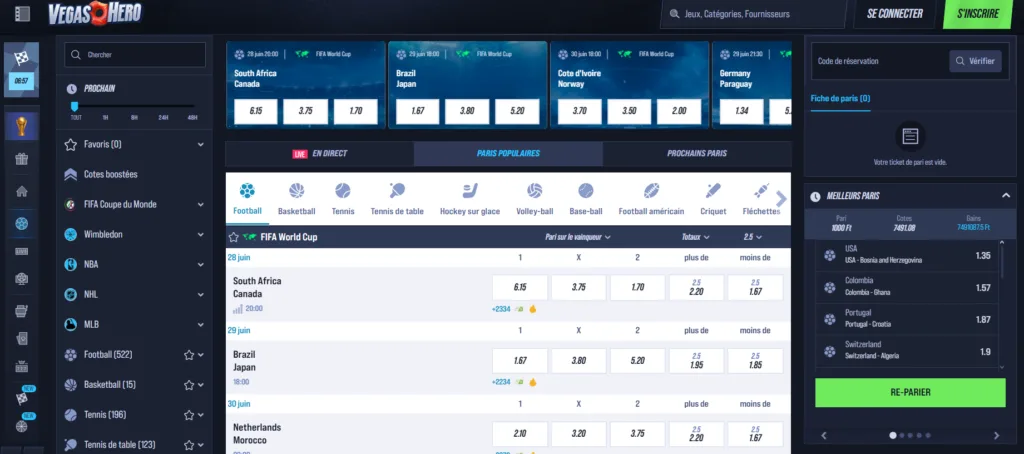The image size is (1024, 454).
Task: Toggle favorite star for Football (522)
Action: [x=189, y=355]
